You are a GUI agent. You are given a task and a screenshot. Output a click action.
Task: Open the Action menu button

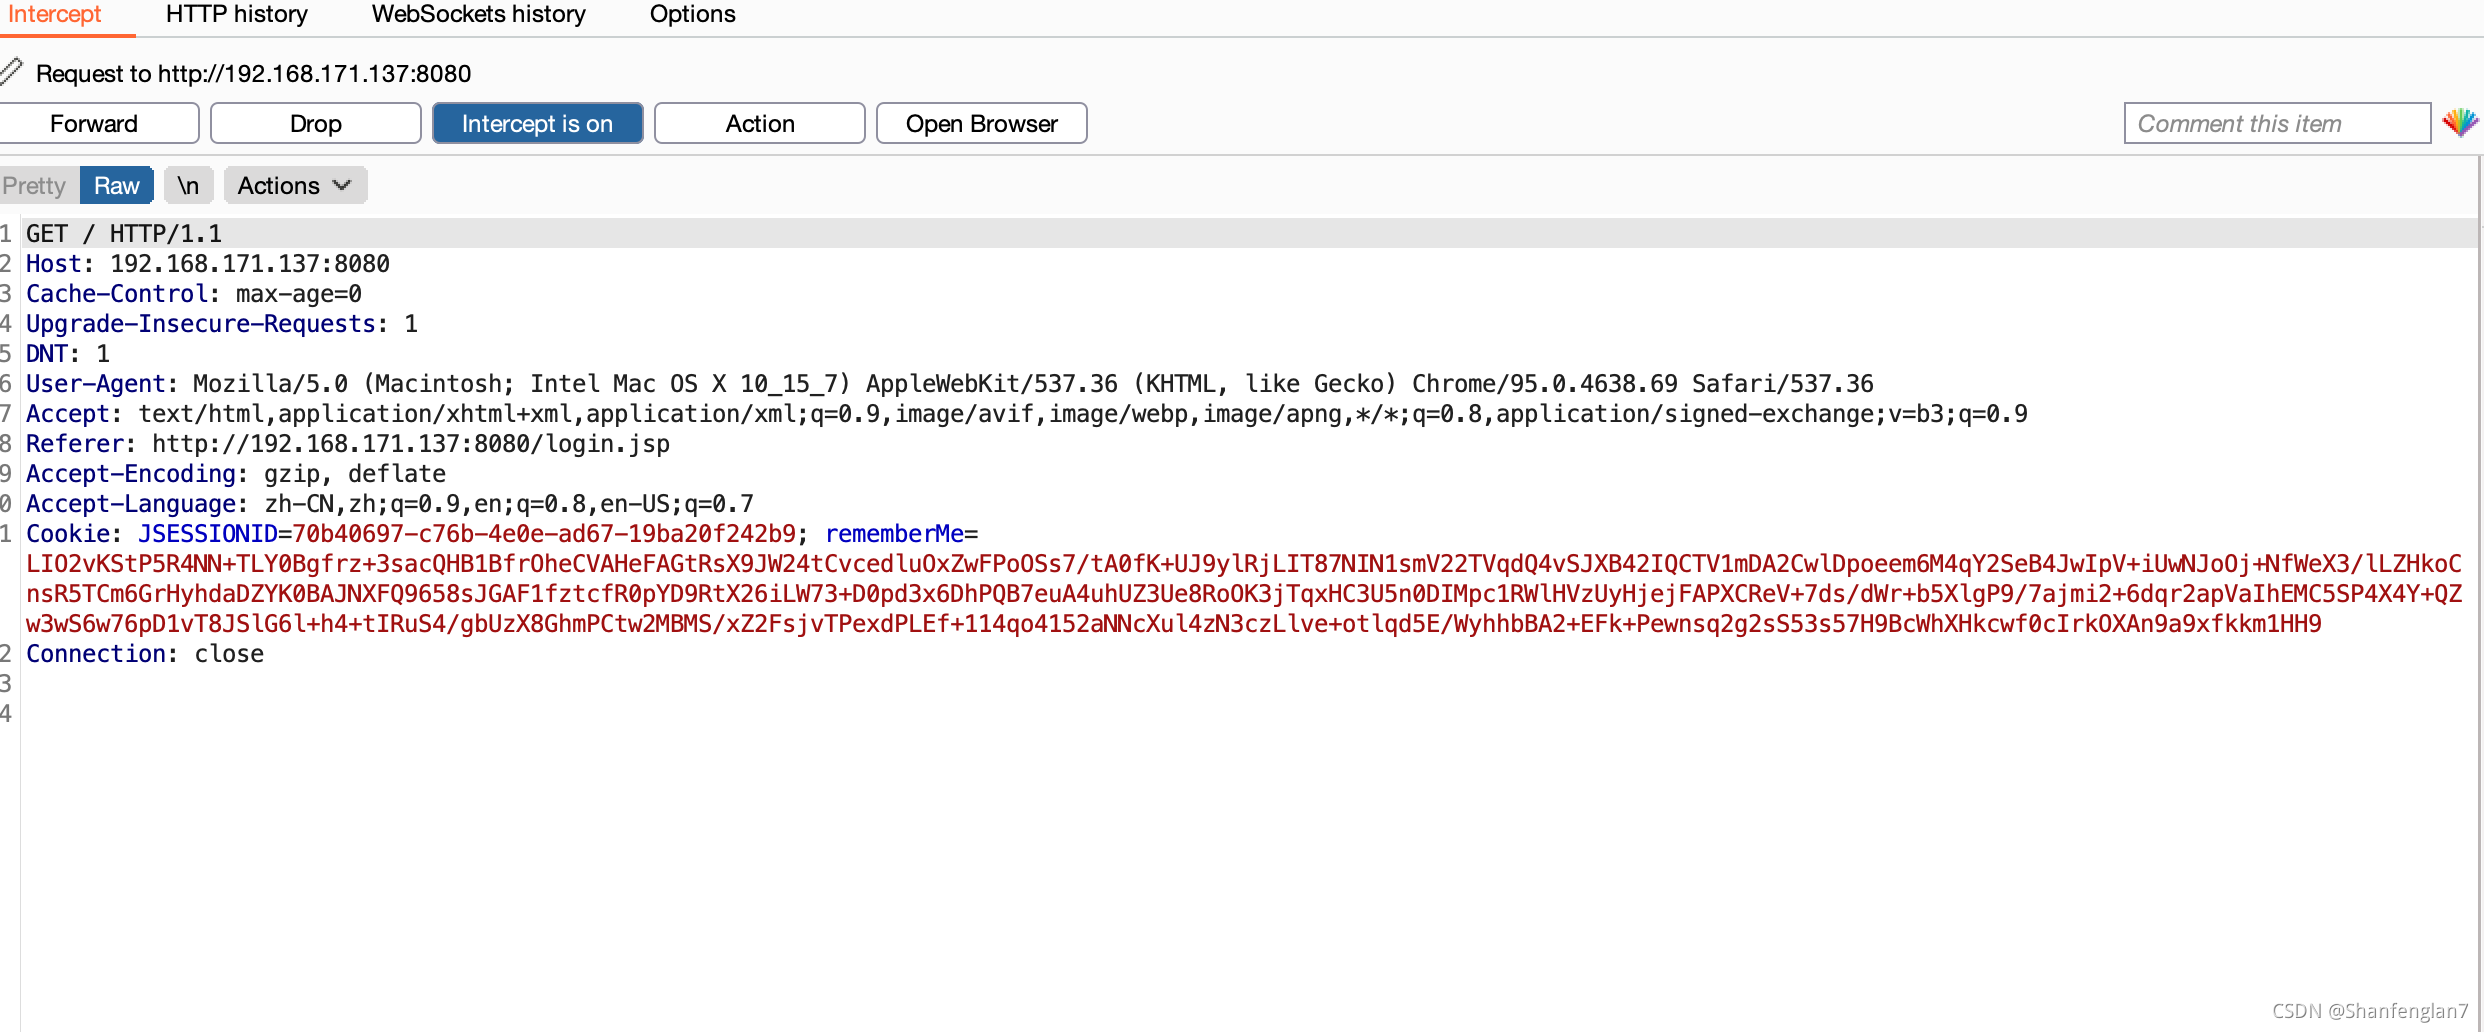[x=760, y=123]
